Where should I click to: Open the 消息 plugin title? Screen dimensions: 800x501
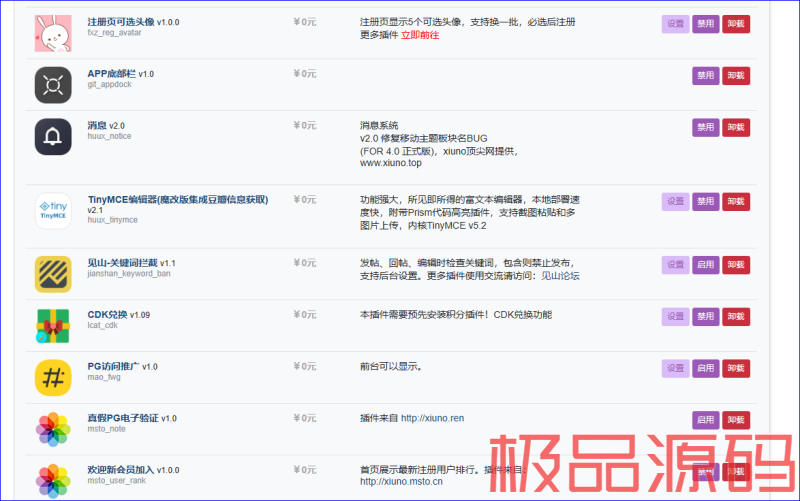pyautogui.click(x=97, y=126)
